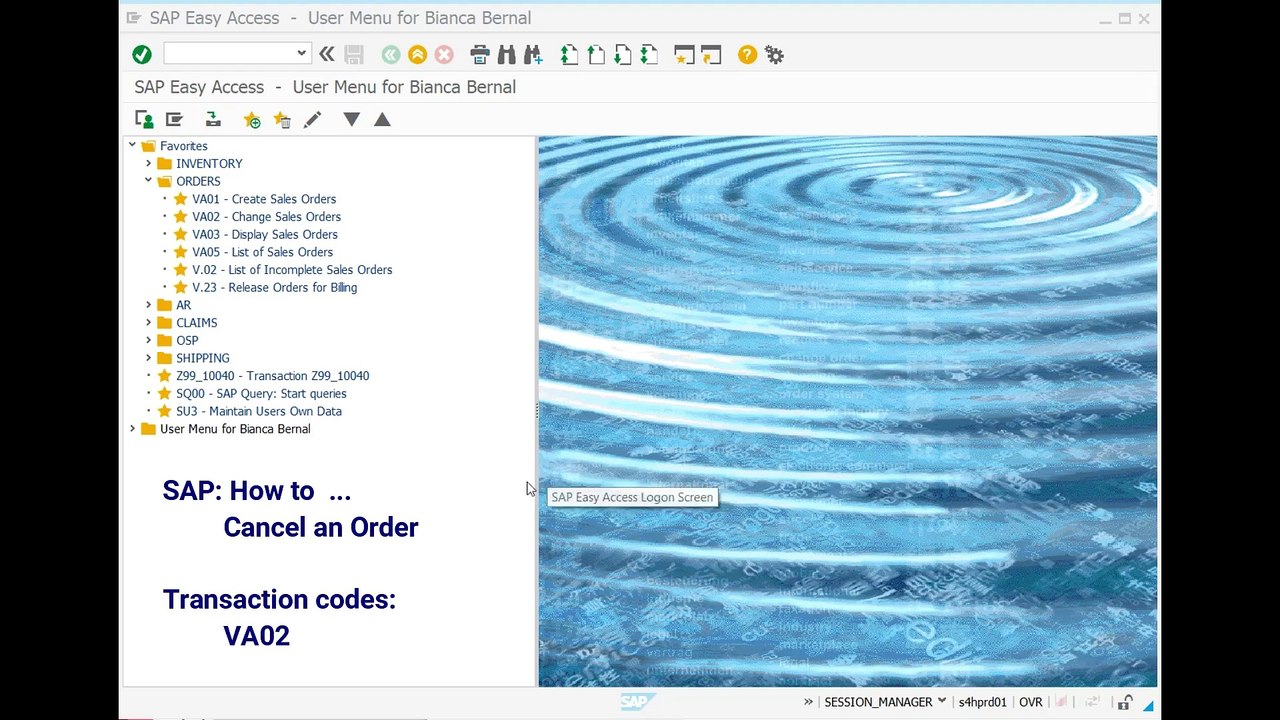1280x720 pixels.
Task: Go to the last page icon
Action: 649,55
